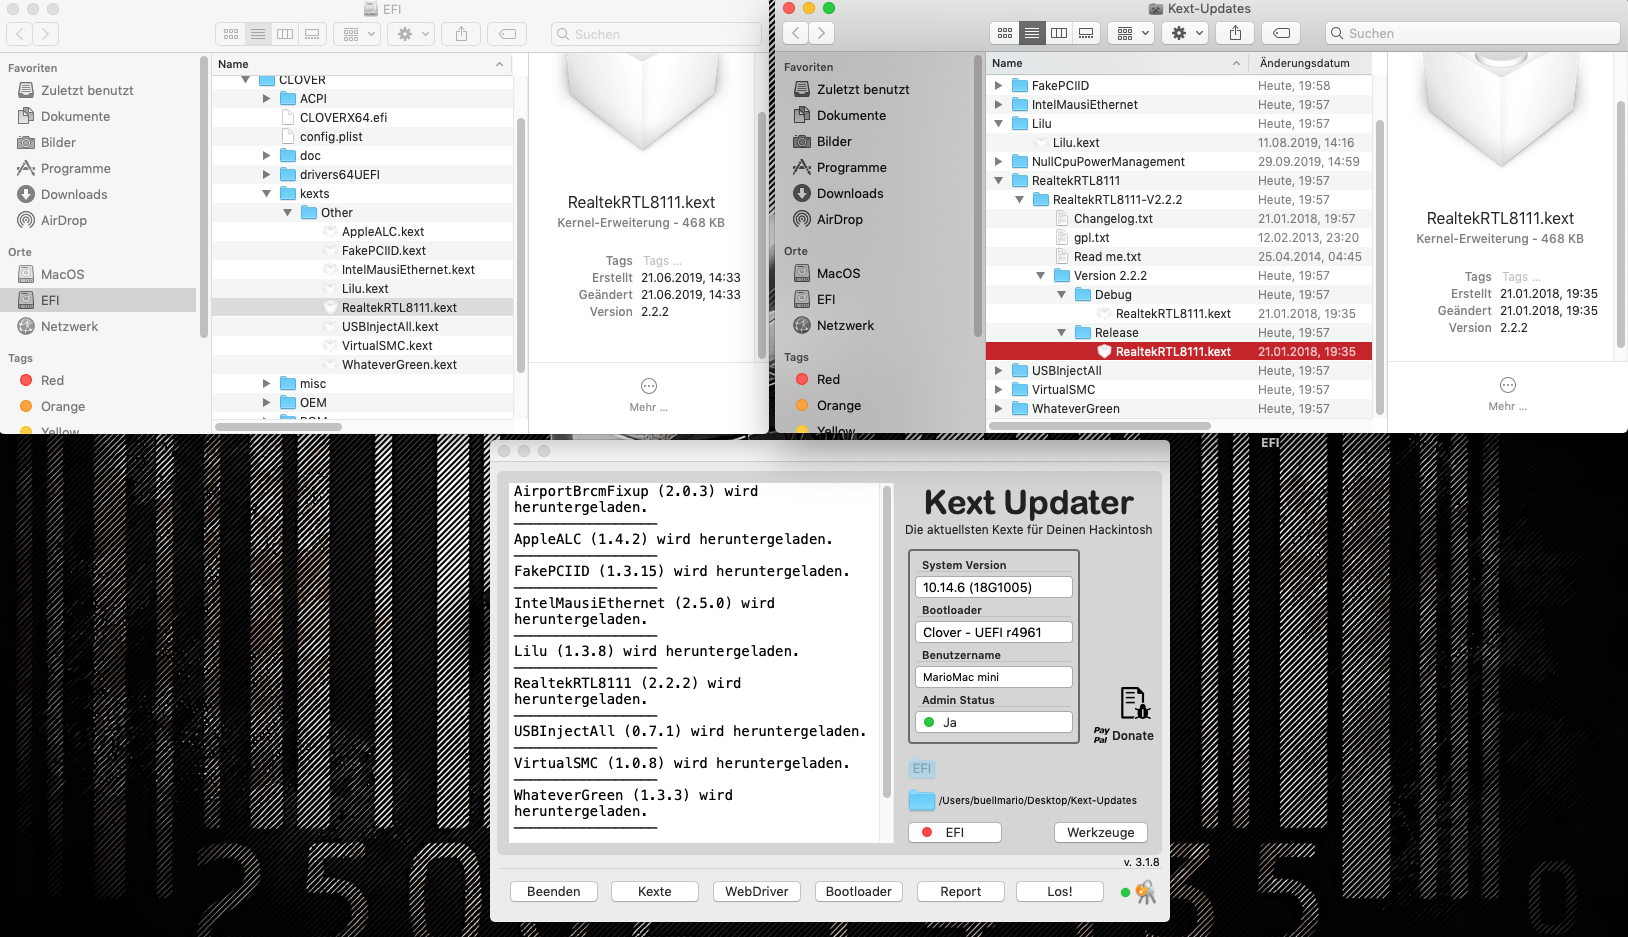Expand the FakePCIID folder in Kext-Updates
Viewport: 1628px width, 937px height.
click(x=998, y=86)
